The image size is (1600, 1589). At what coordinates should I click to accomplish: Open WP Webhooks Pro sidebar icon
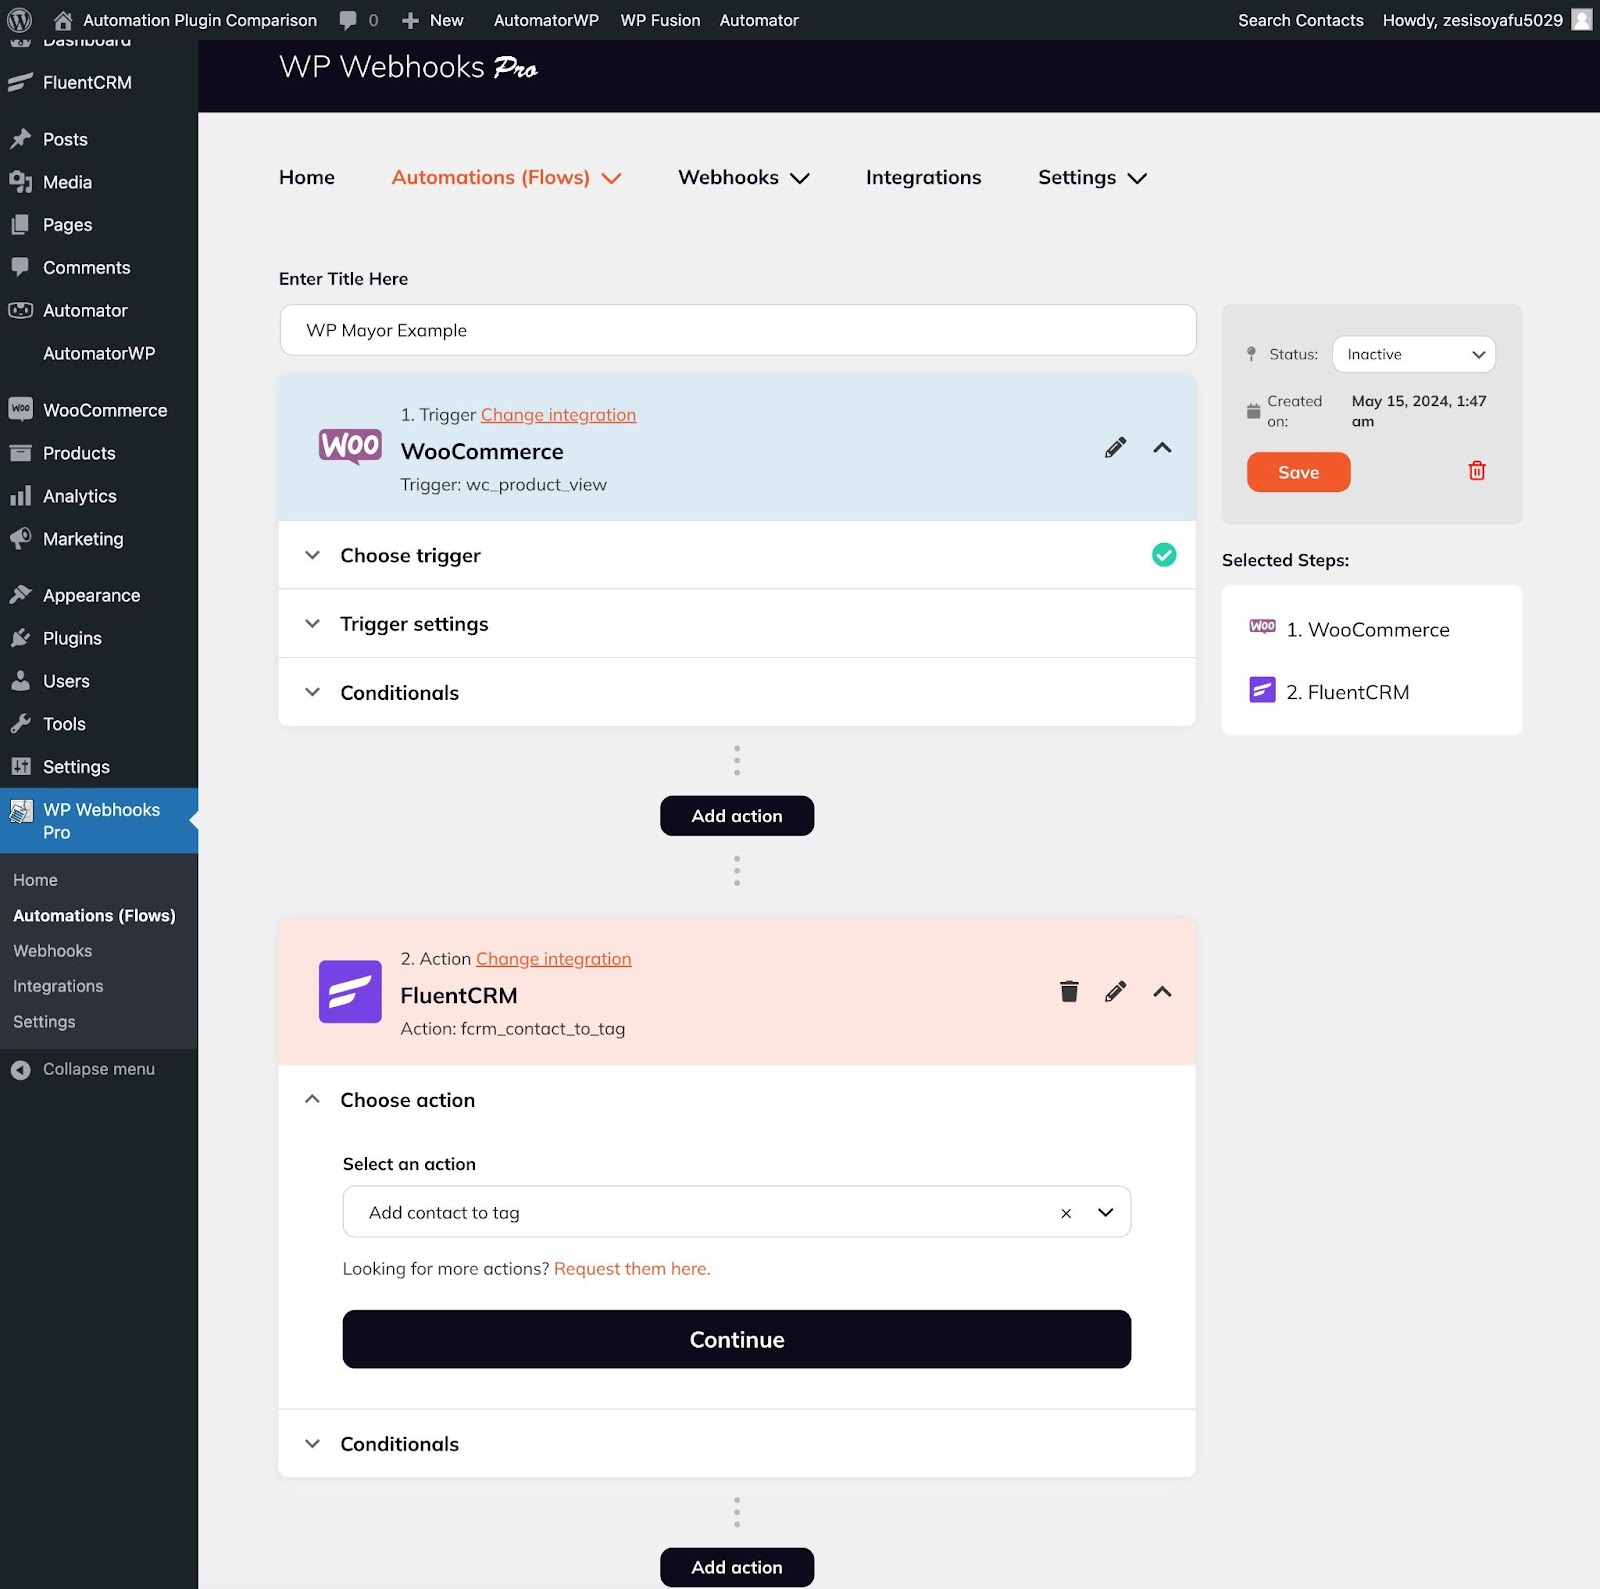tap(21, 811)
